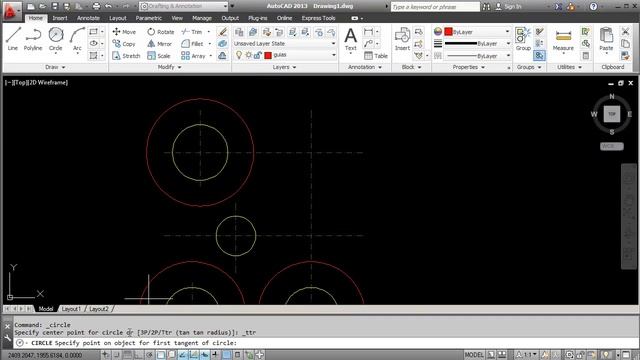
Task: Choose the Scale modify tool
Action: point(159,56)
